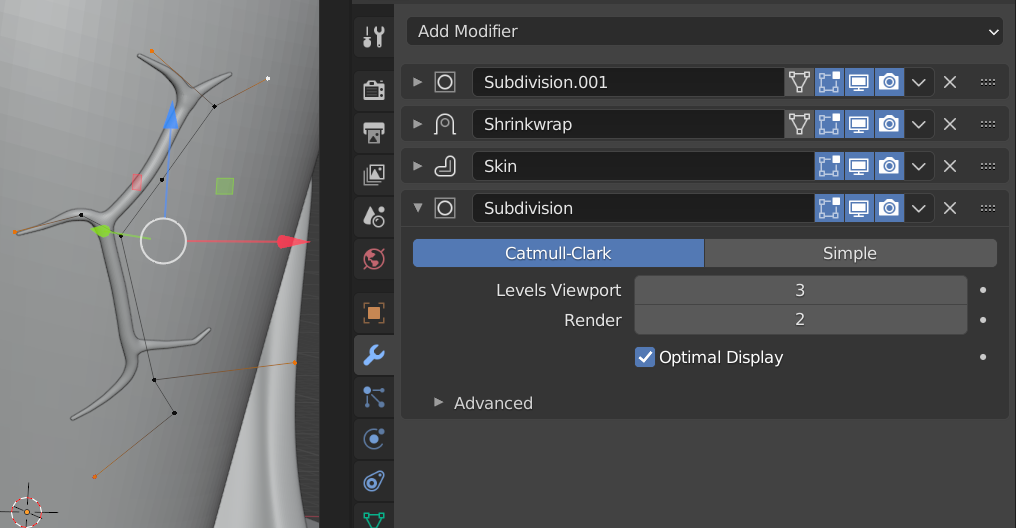
Task: Toggle viewport display for Subdivision
Action: point(859,208)
